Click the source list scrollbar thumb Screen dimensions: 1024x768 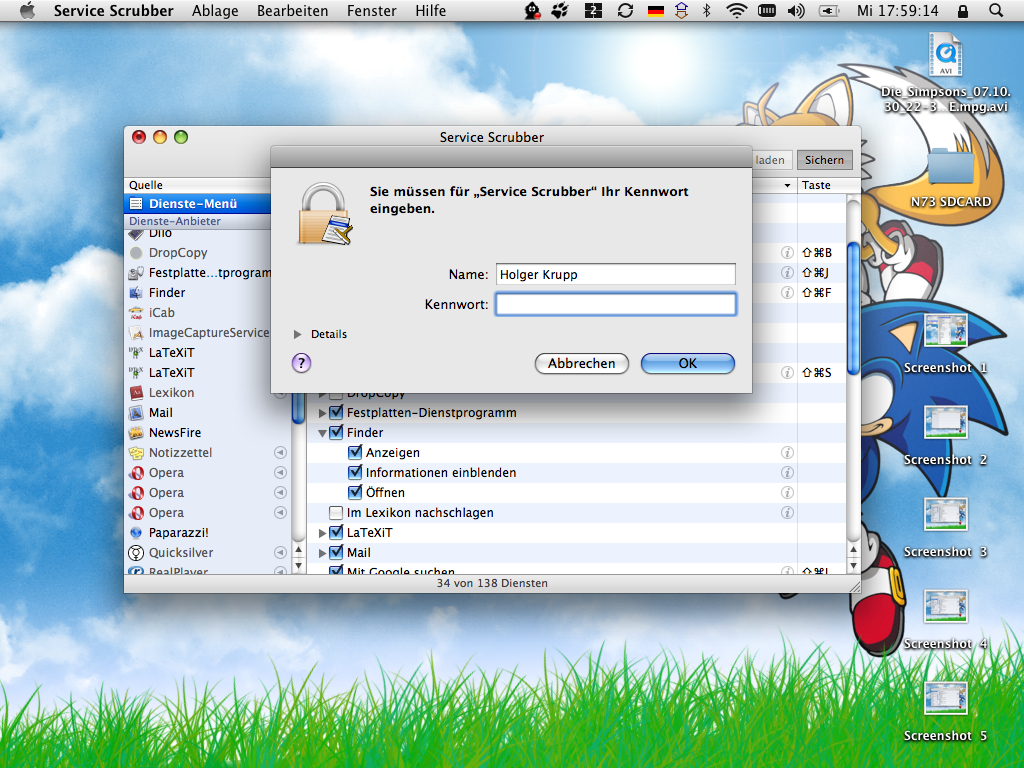298,408
